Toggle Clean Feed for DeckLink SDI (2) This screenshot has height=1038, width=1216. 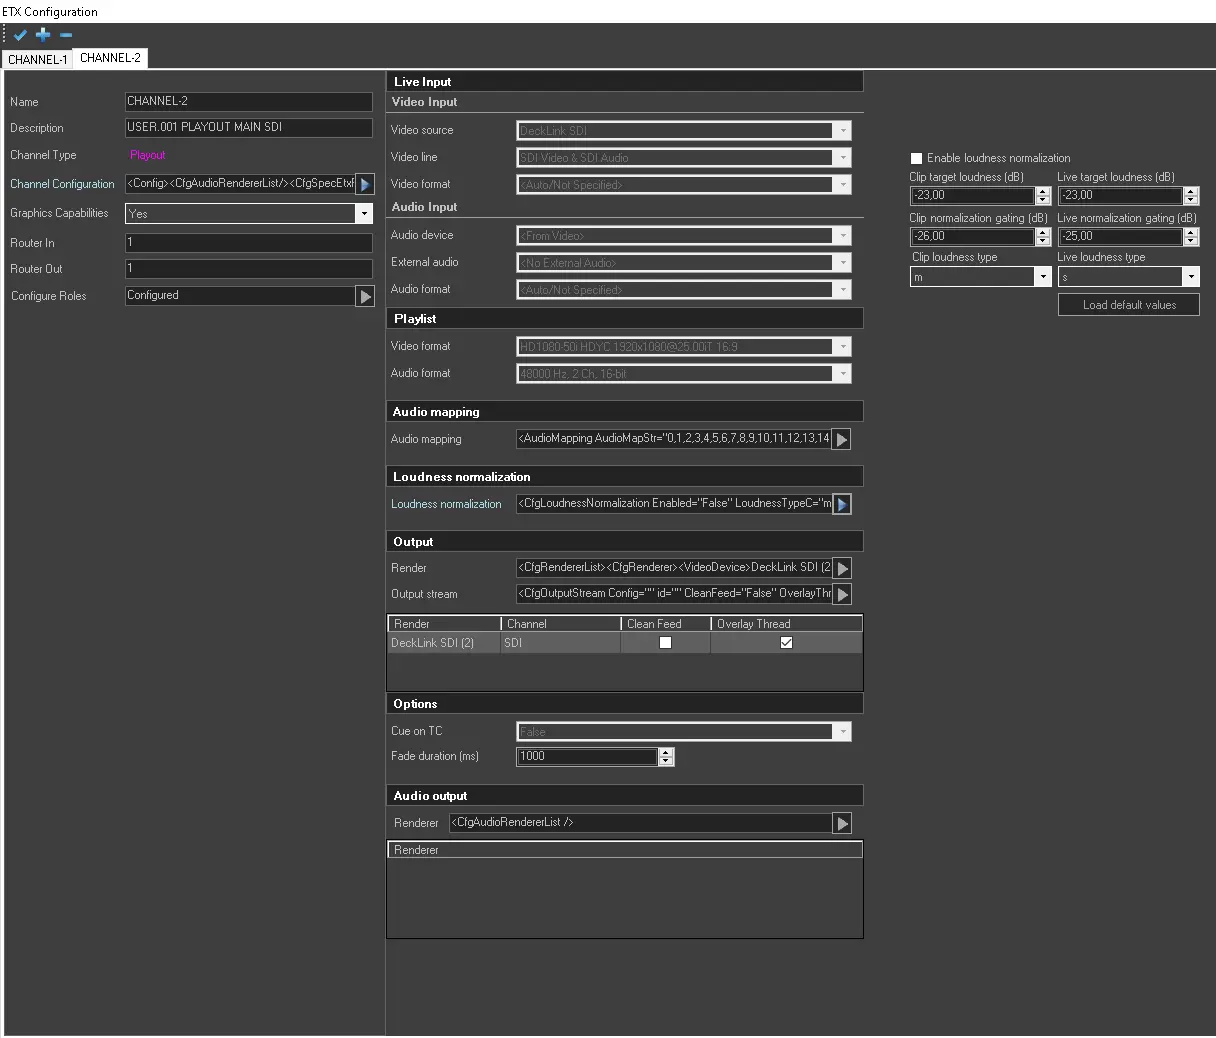[665, 643]
